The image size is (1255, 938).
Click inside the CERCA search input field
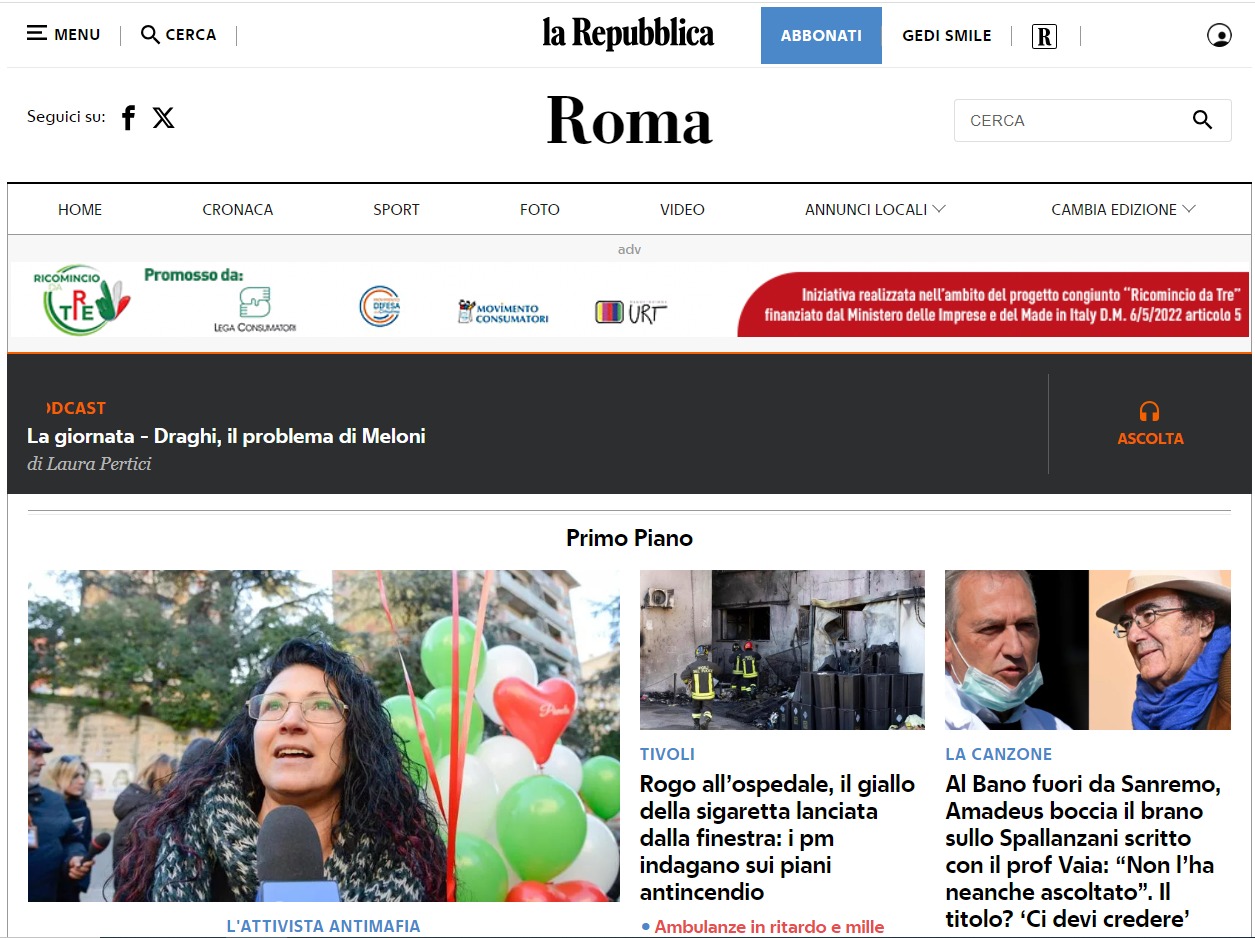point(1071,120)
